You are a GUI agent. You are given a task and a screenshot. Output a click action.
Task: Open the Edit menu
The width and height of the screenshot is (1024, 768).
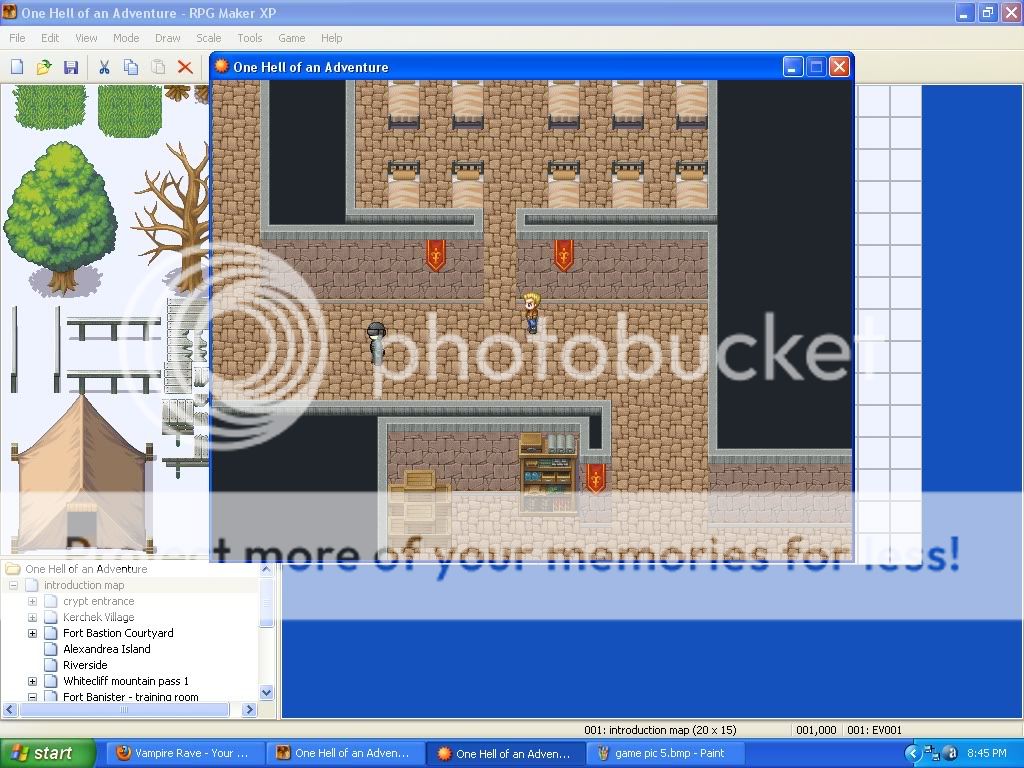(50, 38)
